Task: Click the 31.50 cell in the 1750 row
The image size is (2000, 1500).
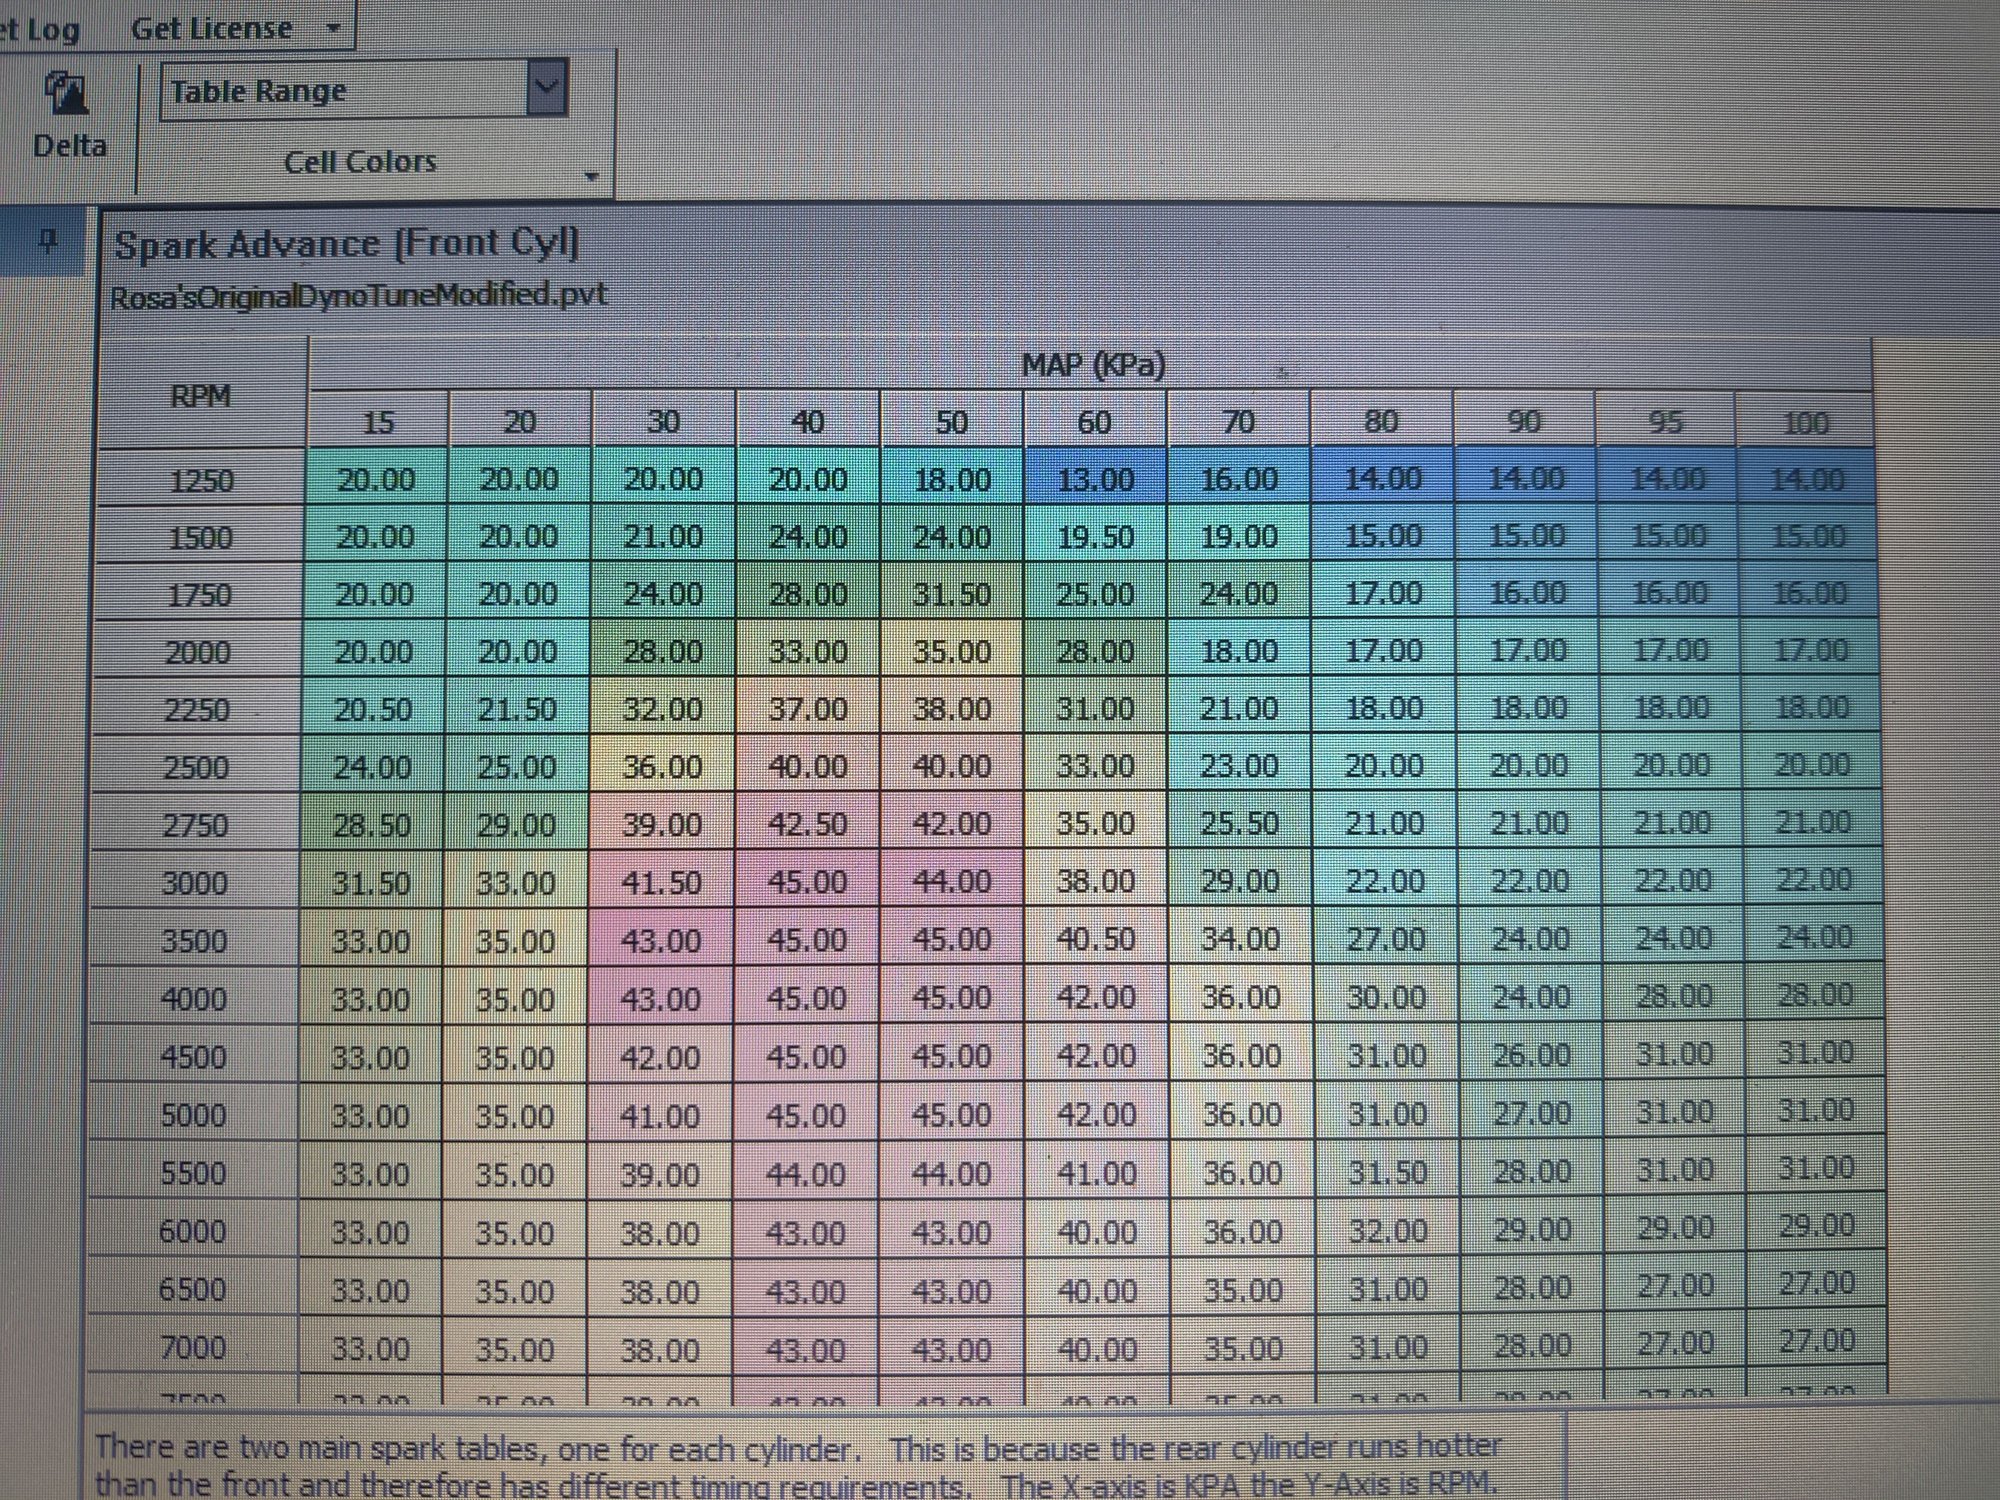Action: tap(951, 594)
